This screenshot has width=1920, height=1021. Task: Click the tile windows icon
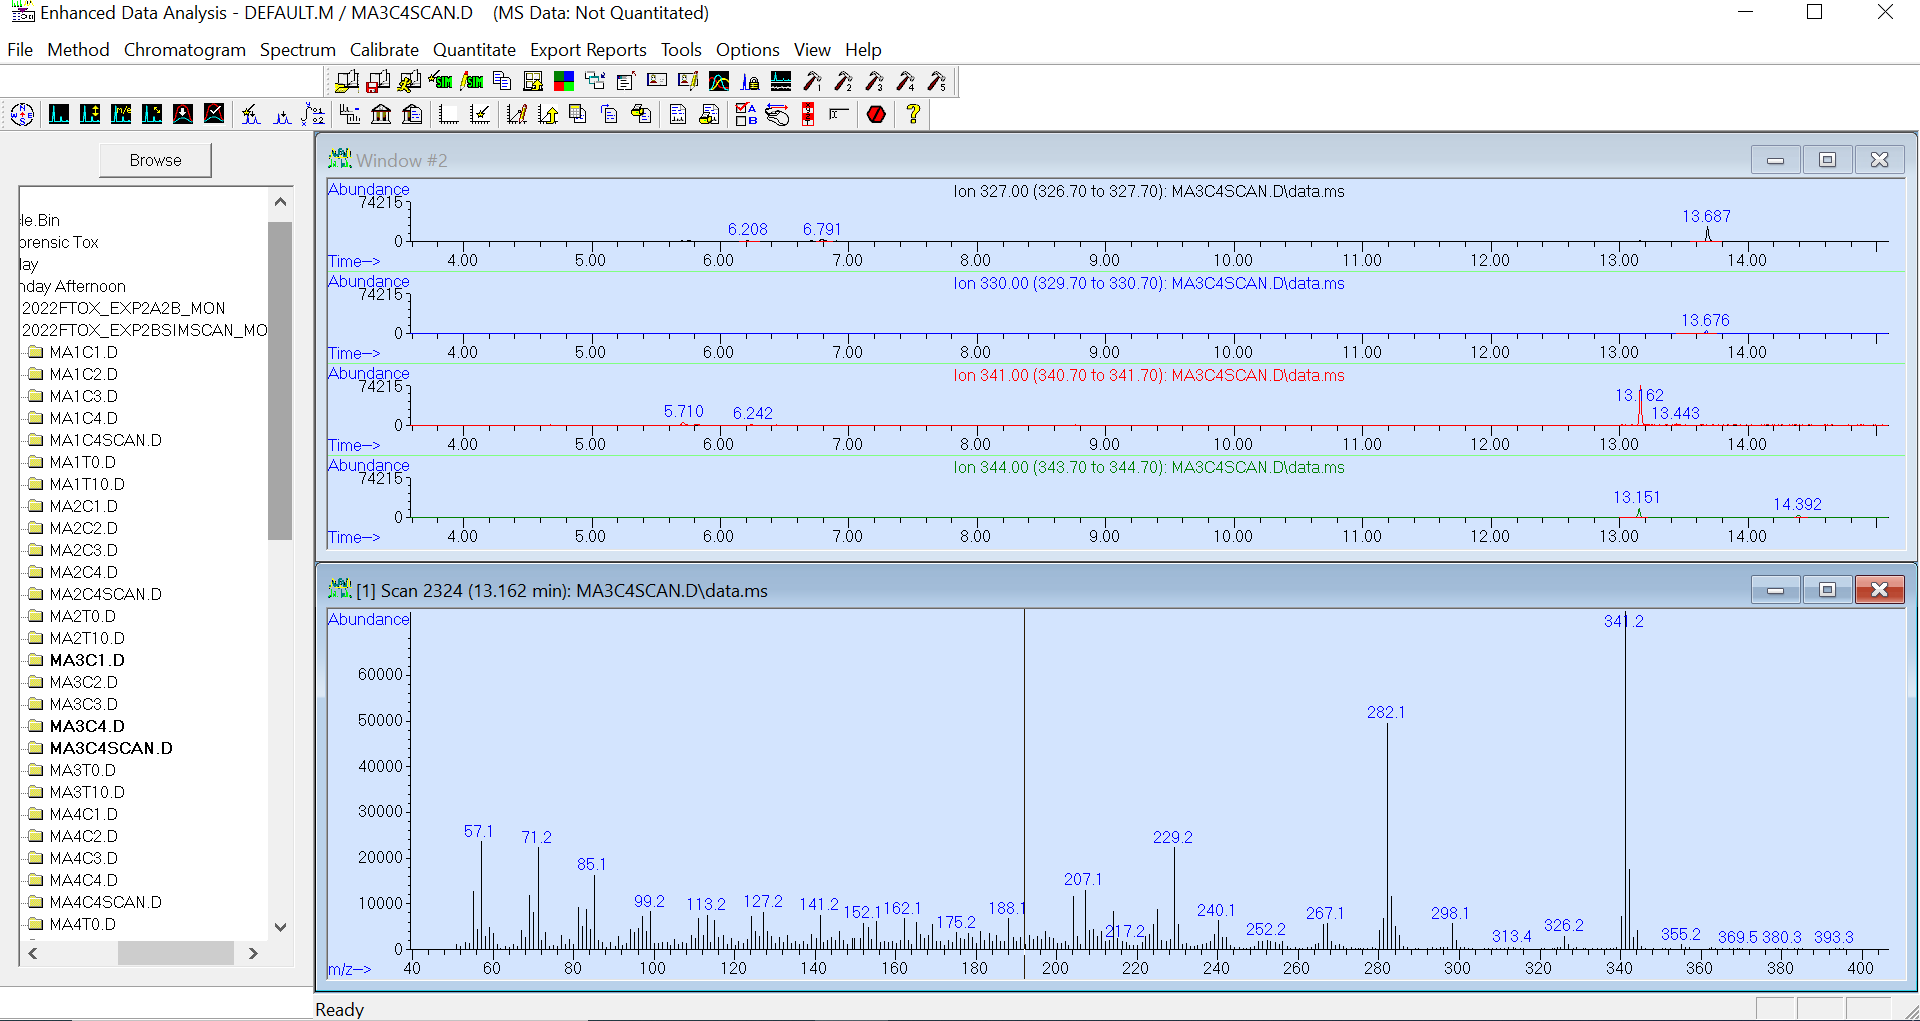click(533, 81)
